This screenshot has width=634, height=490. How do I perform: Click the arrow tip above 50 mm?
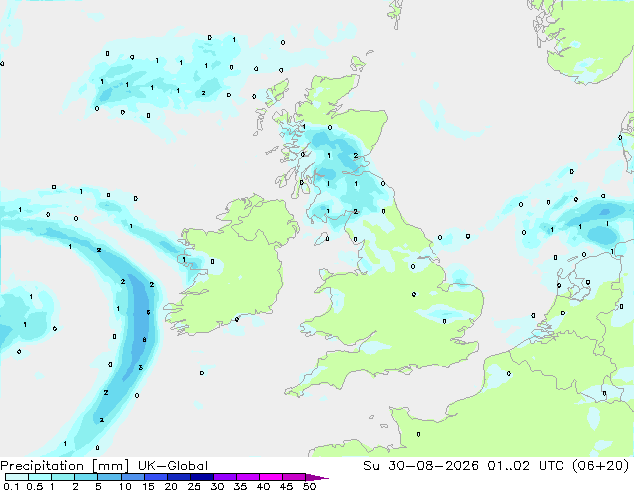[317, 477]
